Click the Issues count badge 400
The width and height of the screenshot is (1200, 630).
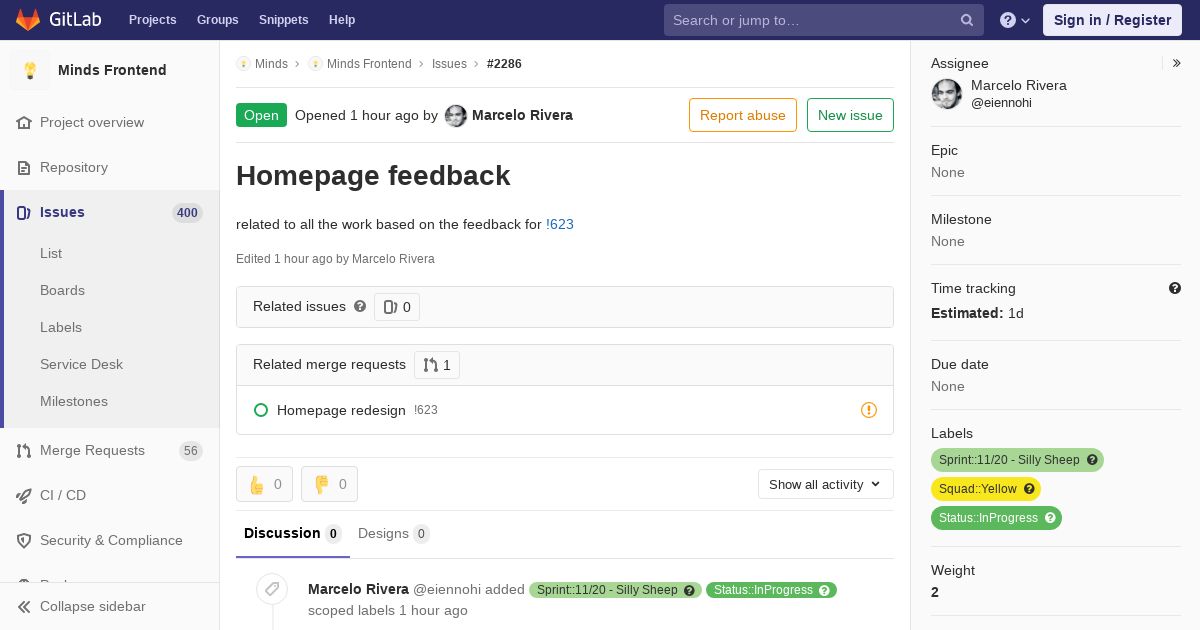click(x=187, y=213)
